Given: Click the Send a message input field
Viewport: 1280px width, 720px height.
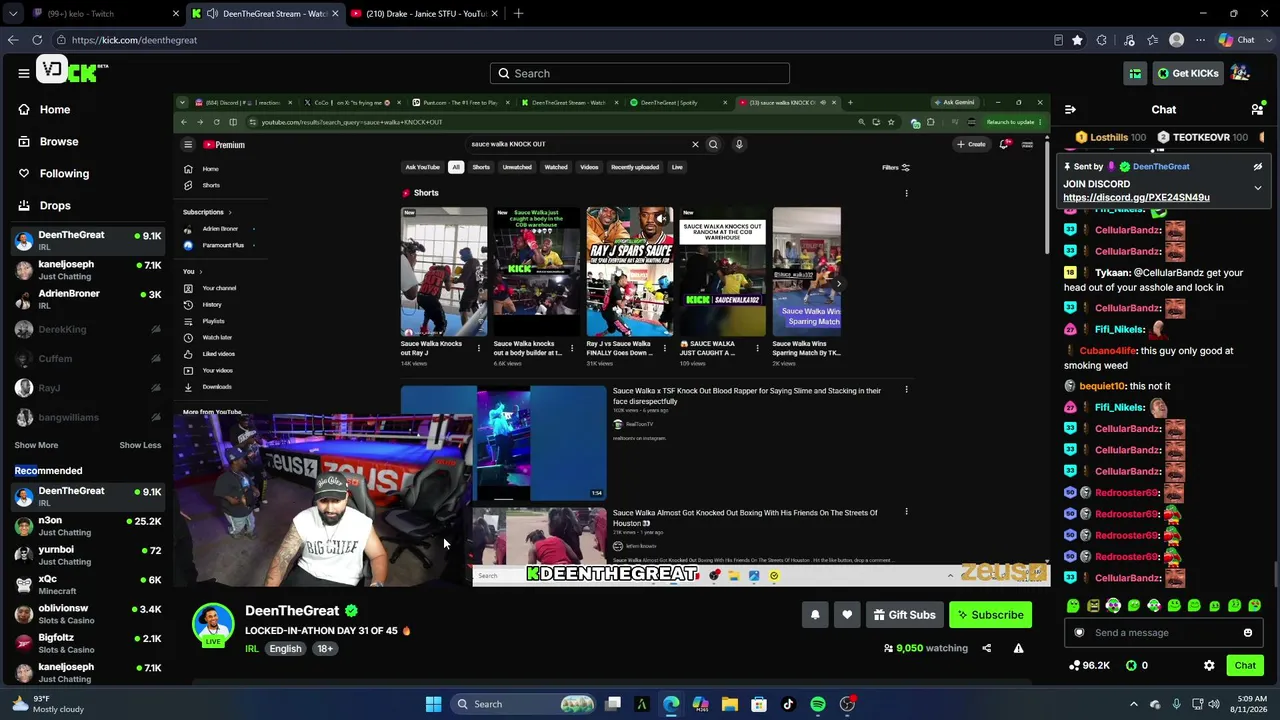Looking at the screenshot, I should (1164, 633).
